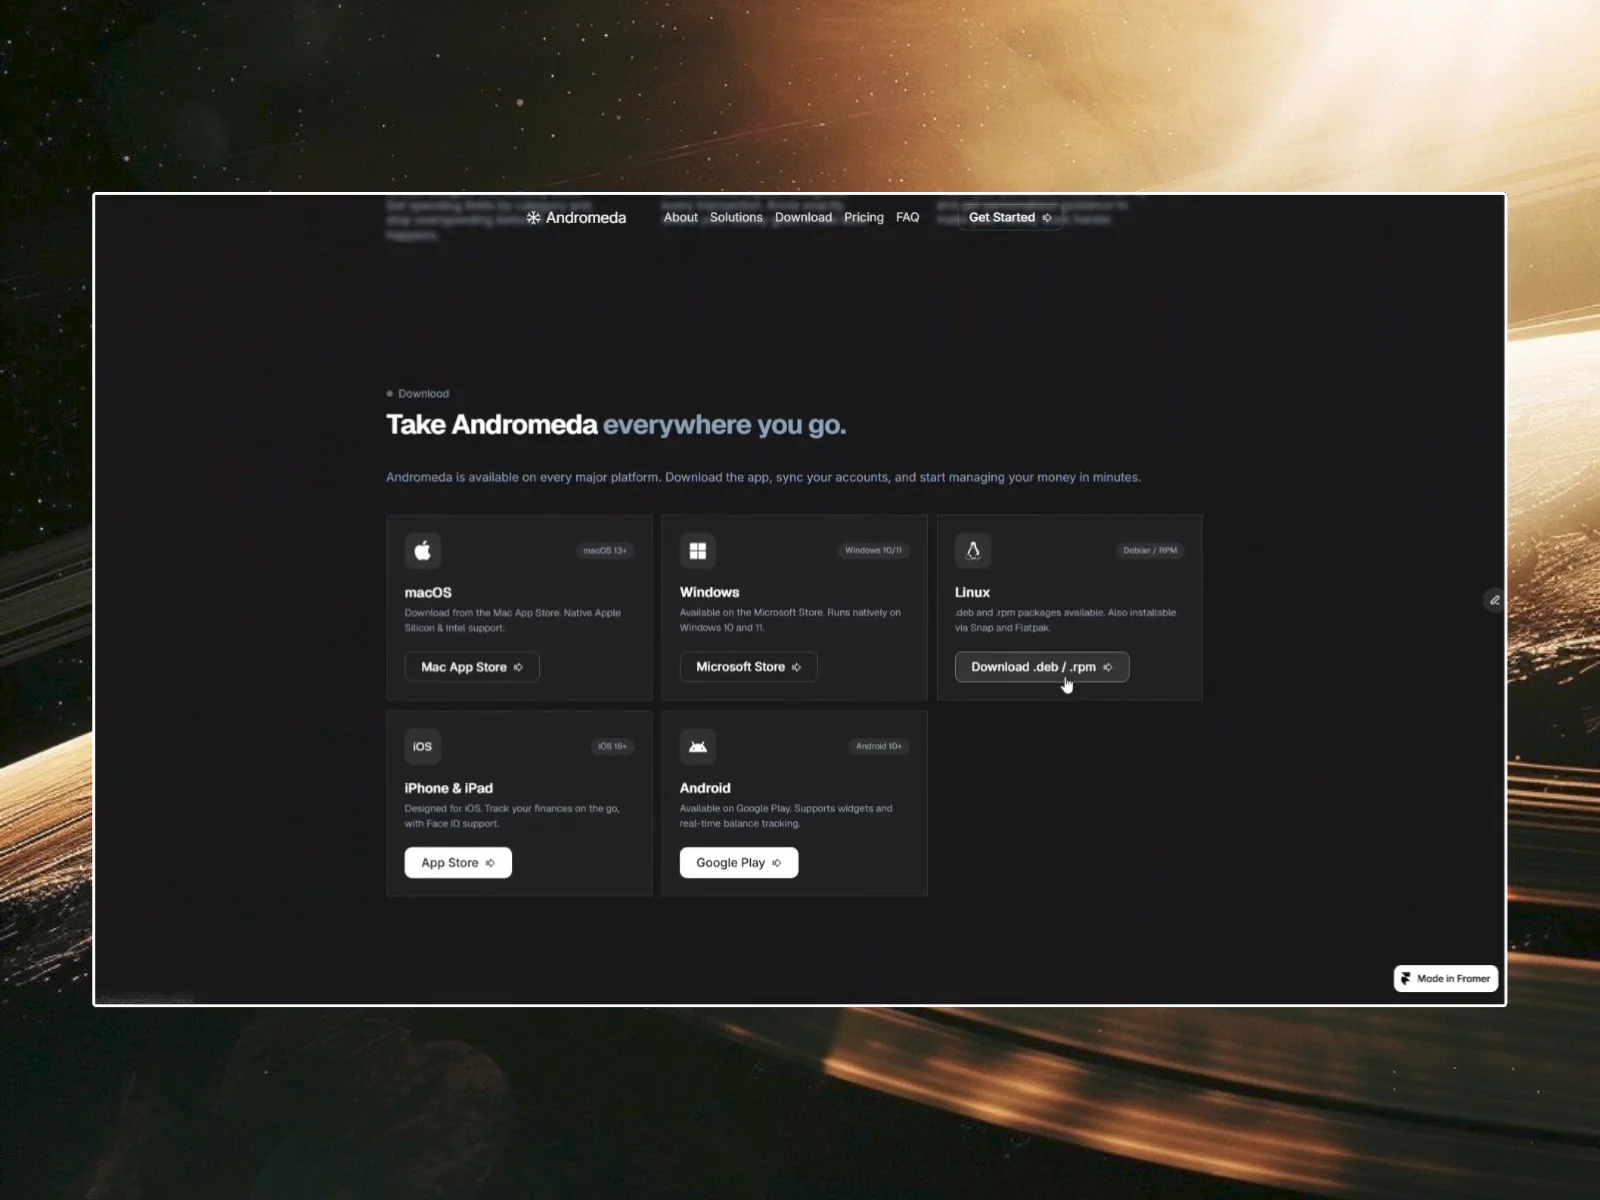Click the Android robot icon
The height and width of the screenshot is (1200, 1600).
pos(698,746)
